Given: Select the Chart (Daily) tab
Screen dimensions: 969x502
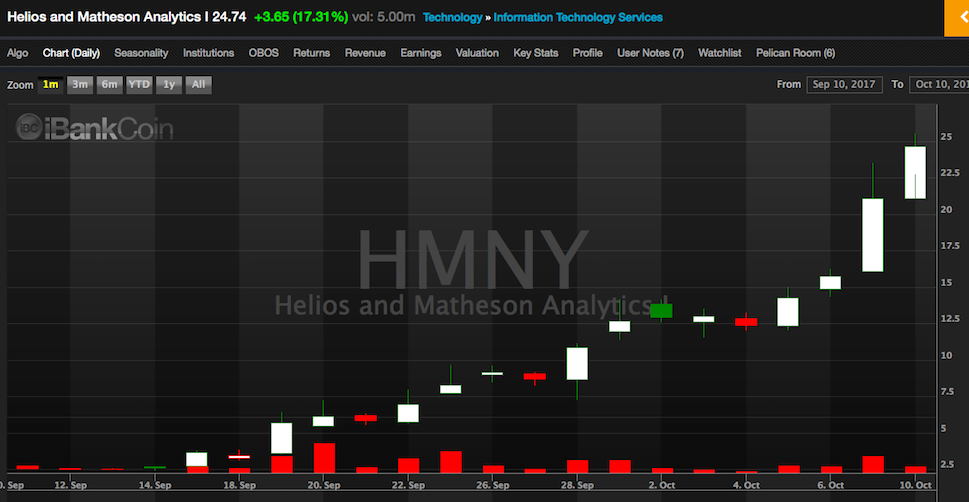Looking at the screenshot, I should click(71, 53).
